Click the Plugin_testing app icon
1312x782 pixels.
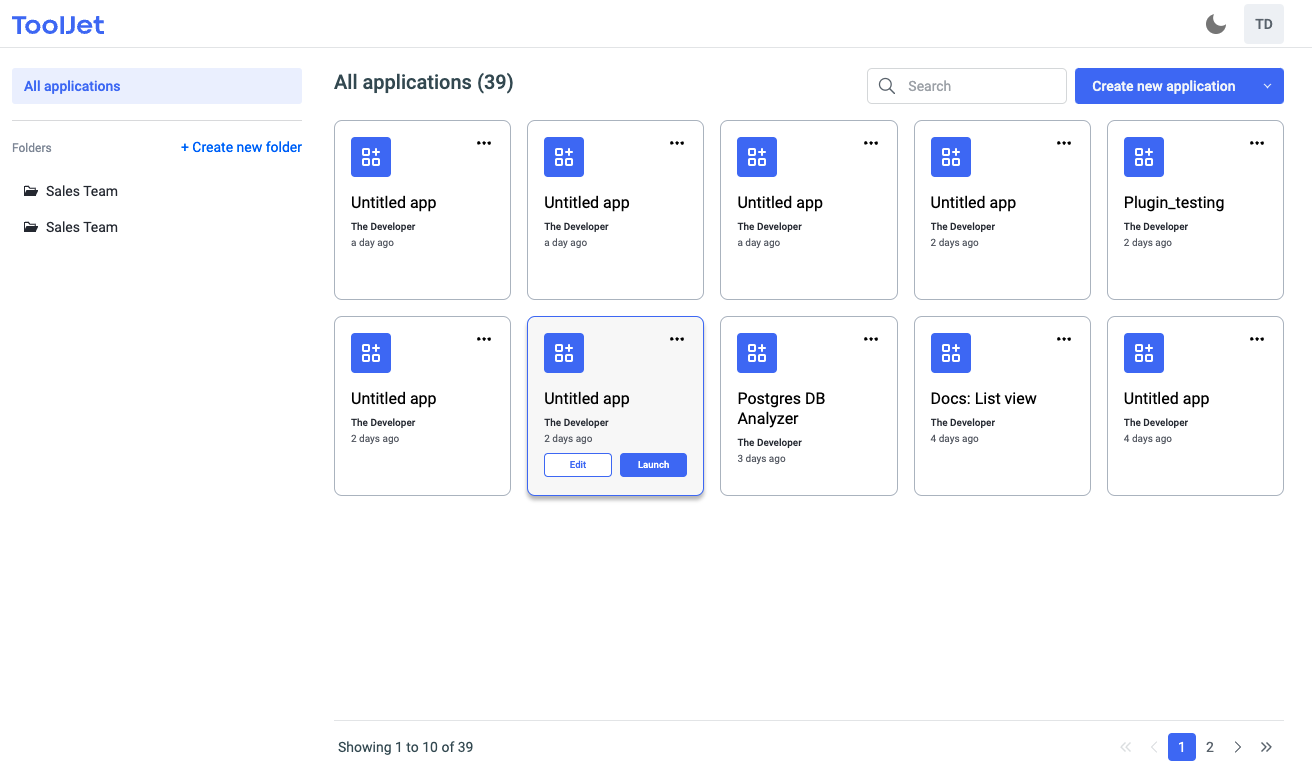[1143, 157]
